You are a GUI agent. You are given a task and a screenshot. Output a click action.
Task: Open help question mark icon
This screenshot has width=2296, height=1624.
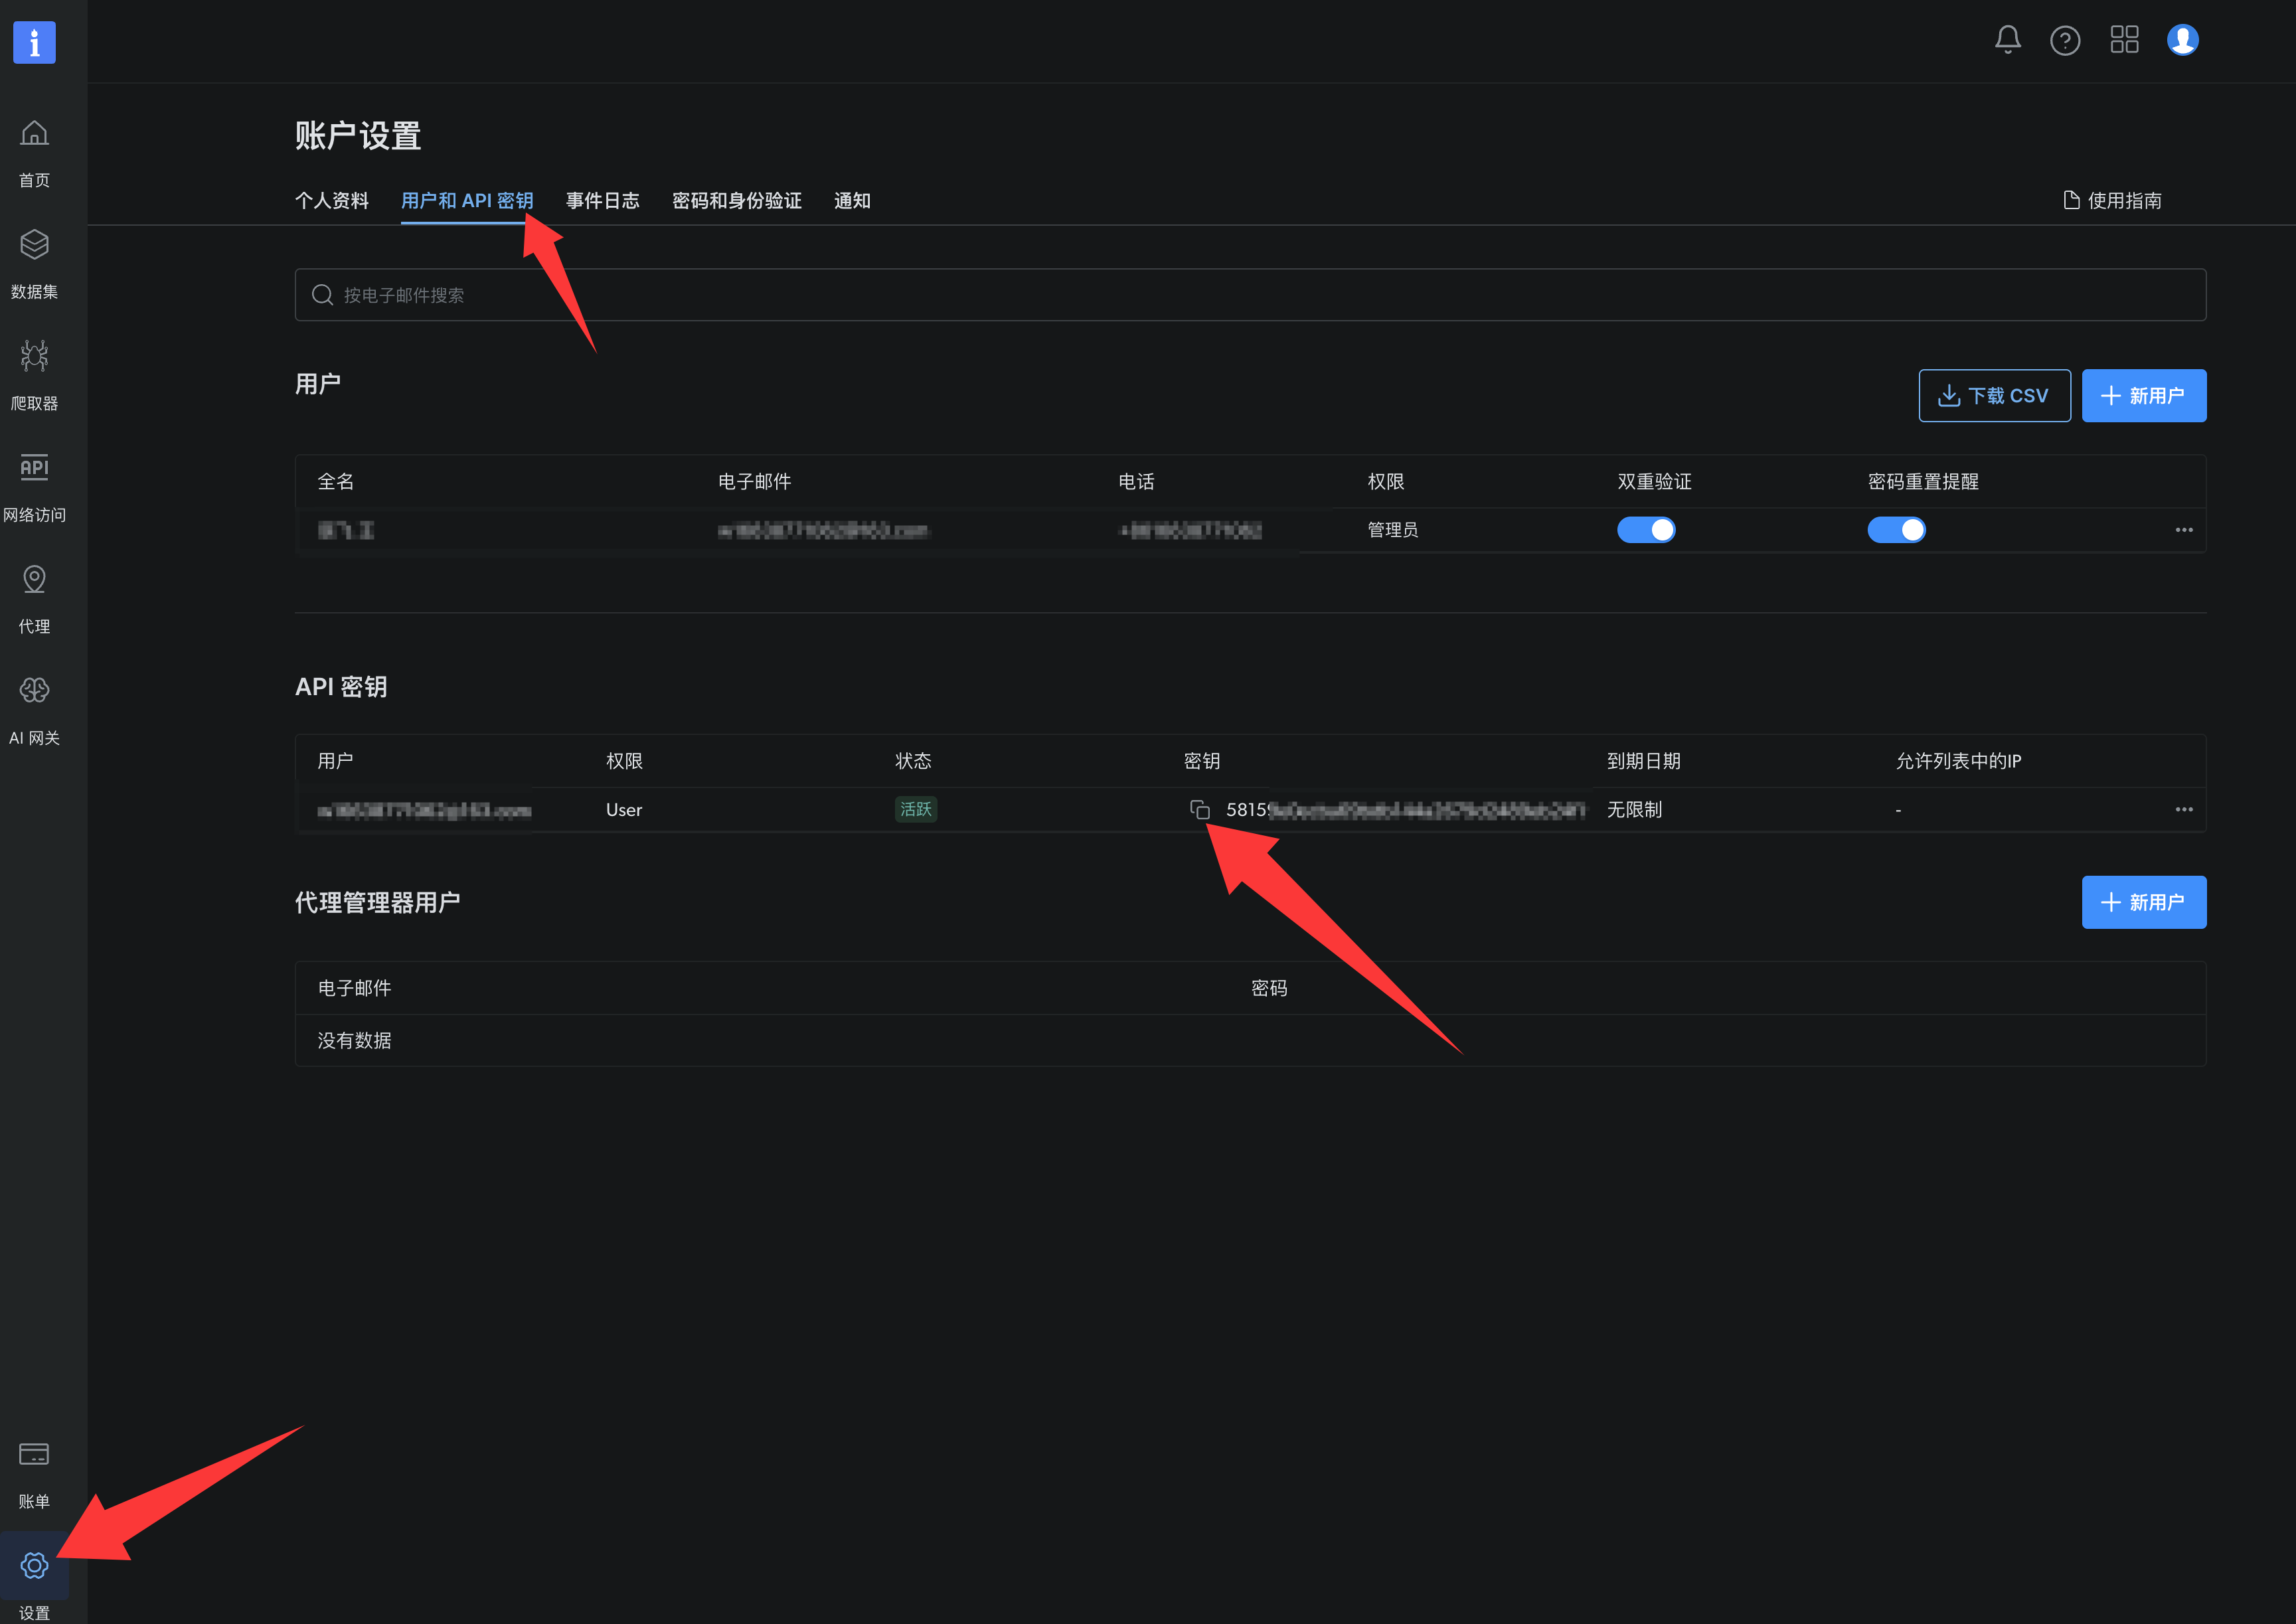point(2064,40)
